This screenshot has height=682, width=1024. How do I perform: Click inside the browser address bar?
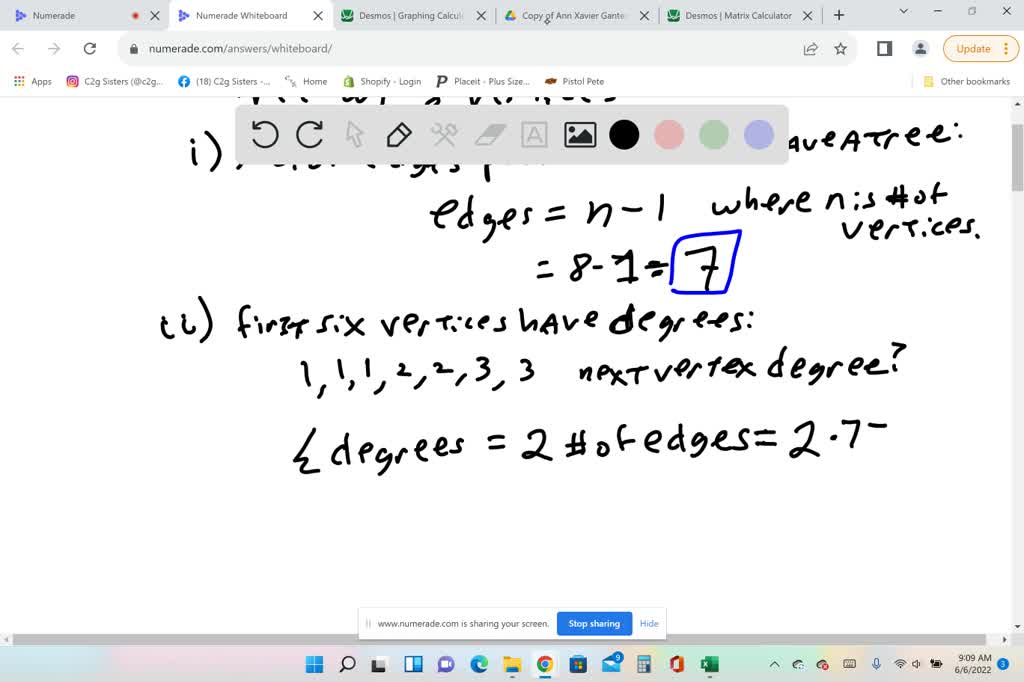click(300, 48)
